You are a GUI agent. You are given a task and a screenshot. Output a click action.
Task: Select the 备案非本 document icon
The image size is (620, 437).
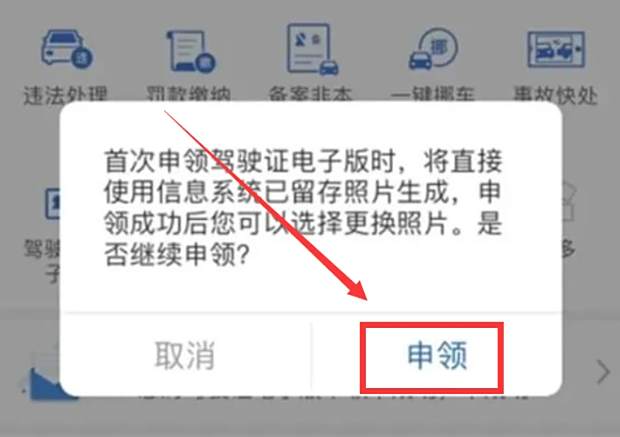(312, 49)
